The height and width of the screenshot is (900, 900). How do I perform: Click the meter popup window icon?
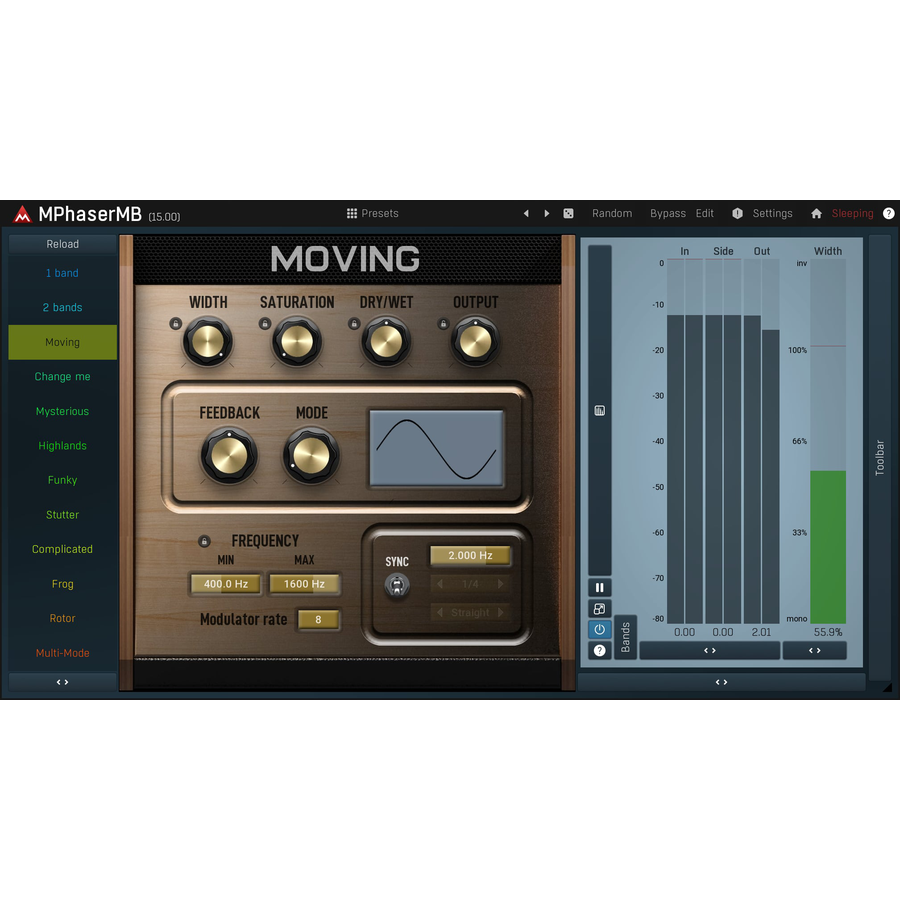coord(600,608)
